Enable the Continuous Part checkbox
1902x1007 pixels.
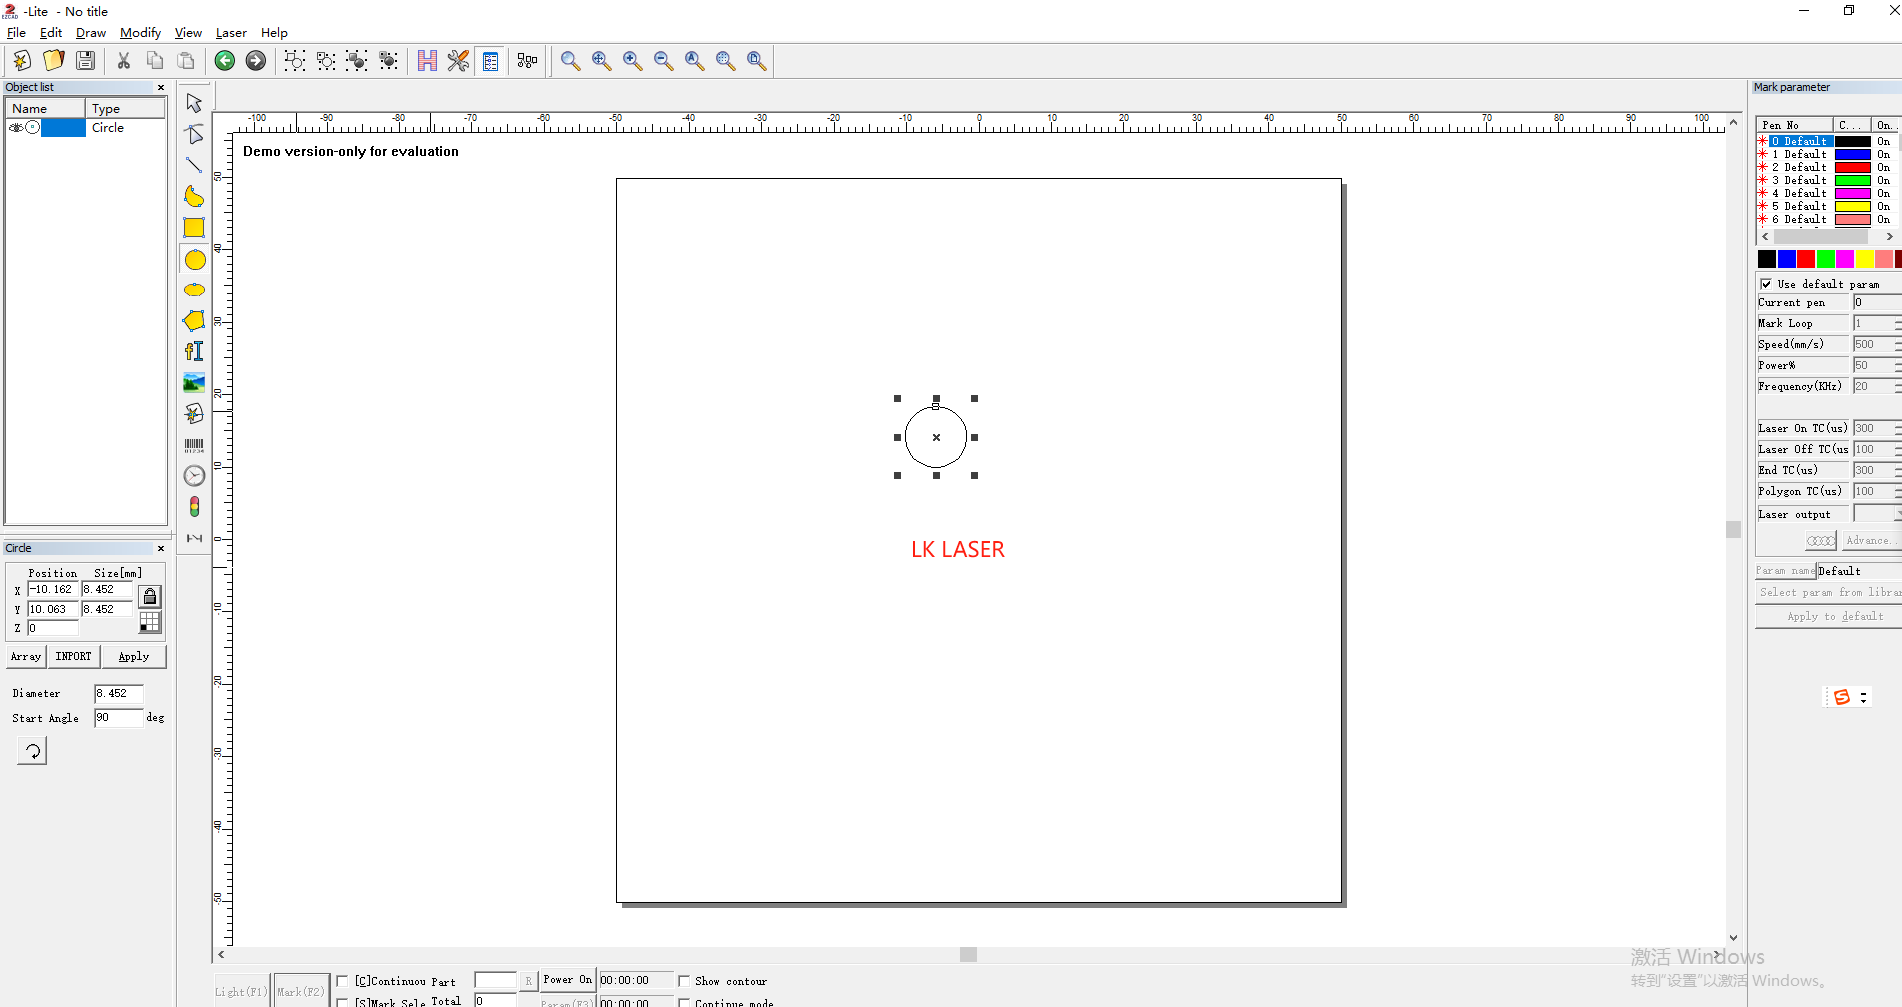(343, 981)
